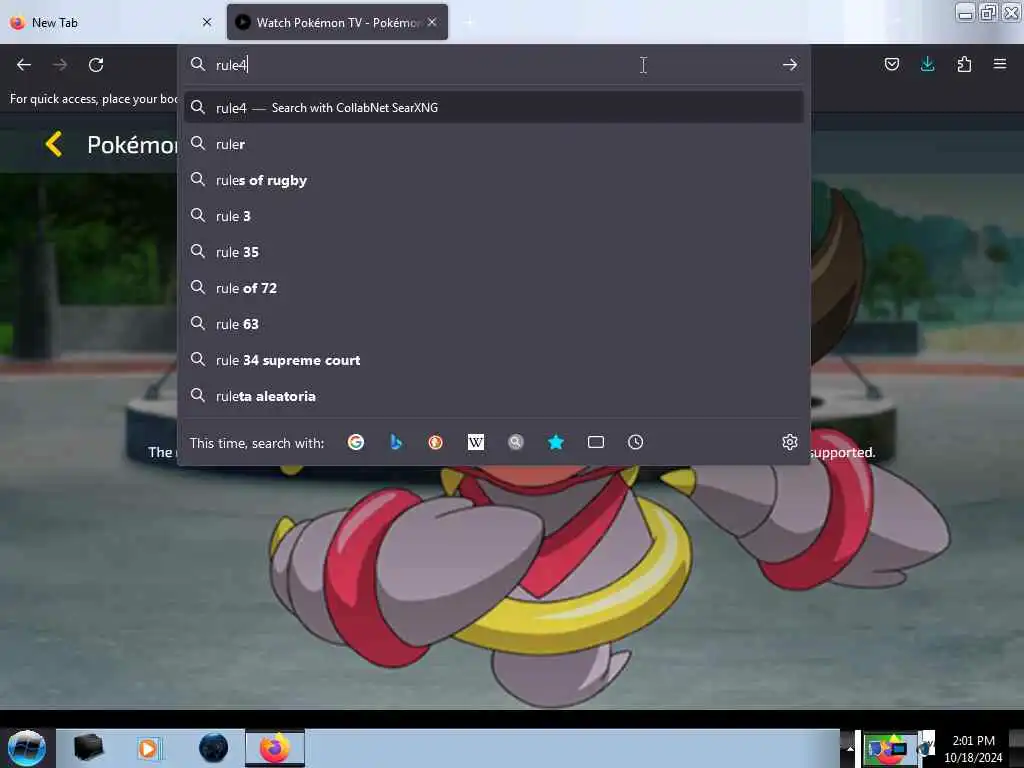Click the yellow back chevron on Pokémon TV
This screenshot has width=1024, height=768.
tap(54, 144)
